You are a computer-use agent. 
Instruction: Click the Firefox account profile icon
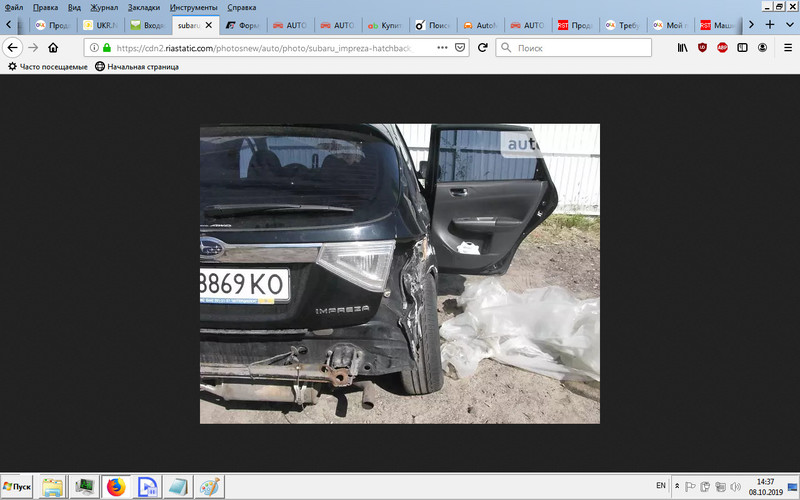(763, 47)
